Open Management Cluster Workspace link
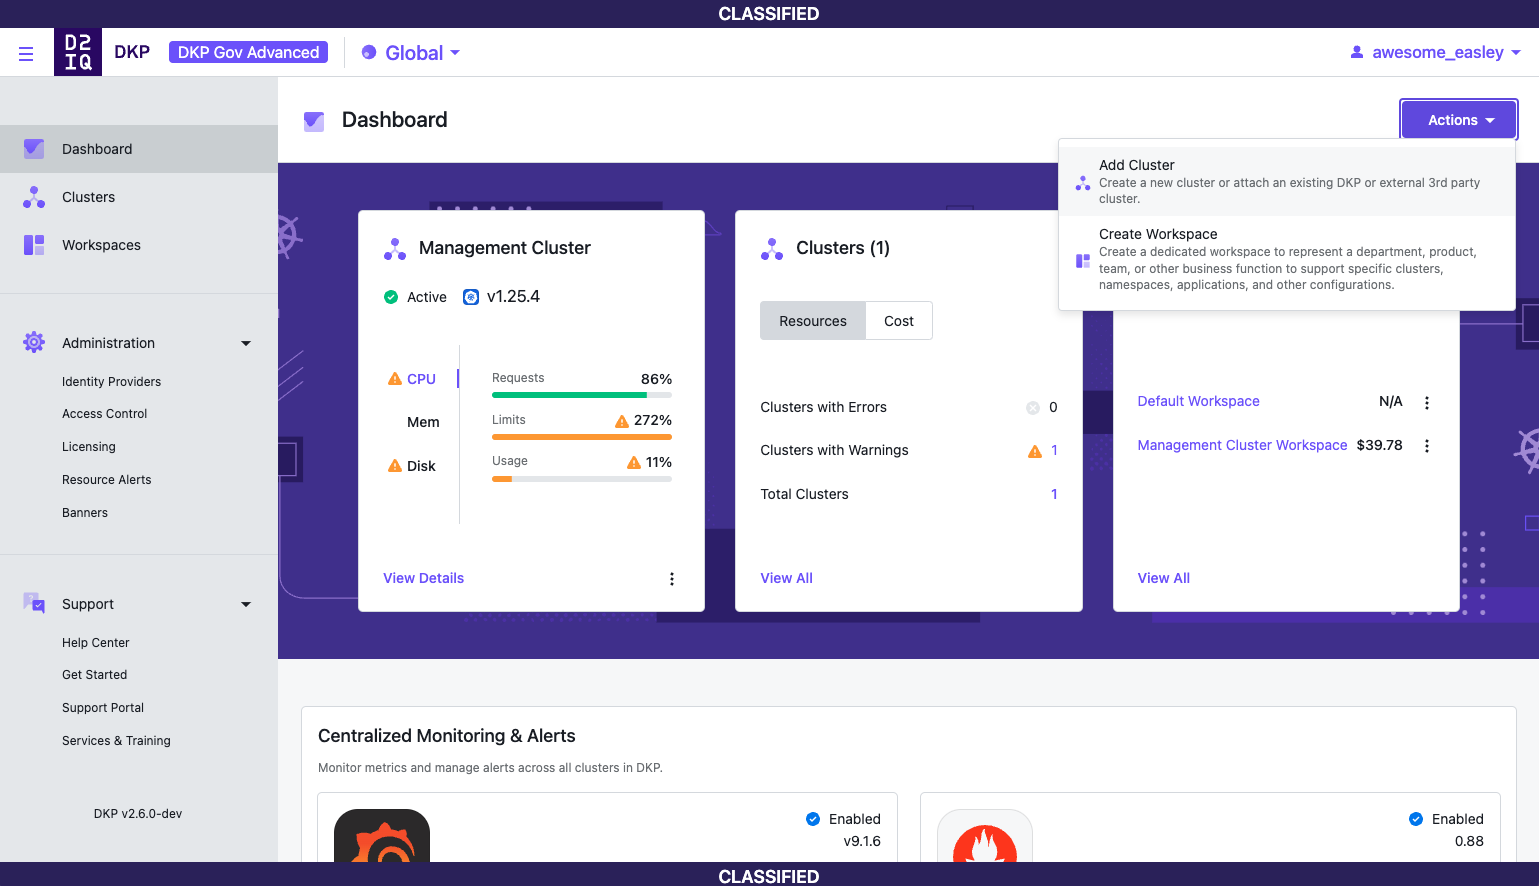 click(1243, 445)
